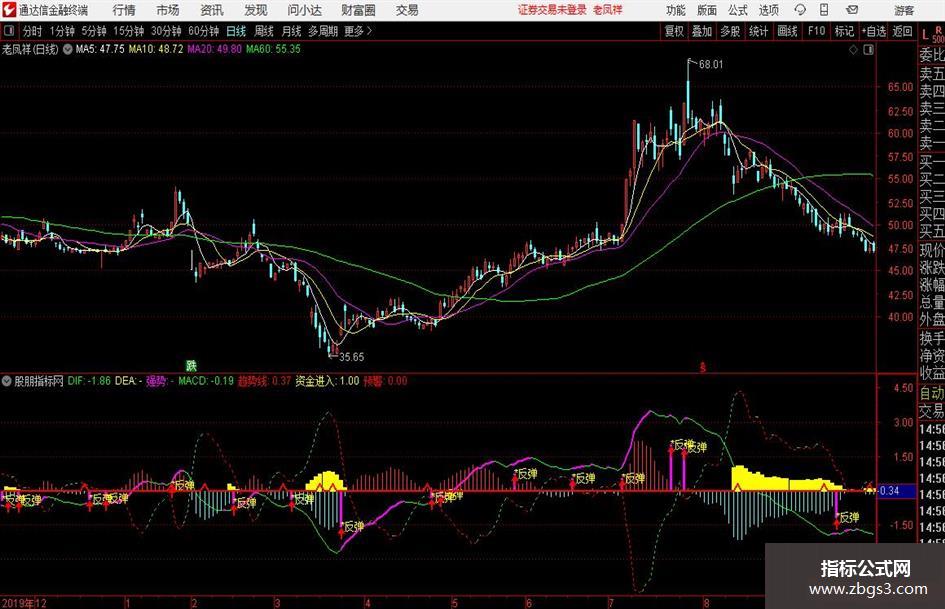
Task: Switch to the 60分钟 period tab
Action: click(204, 31)
